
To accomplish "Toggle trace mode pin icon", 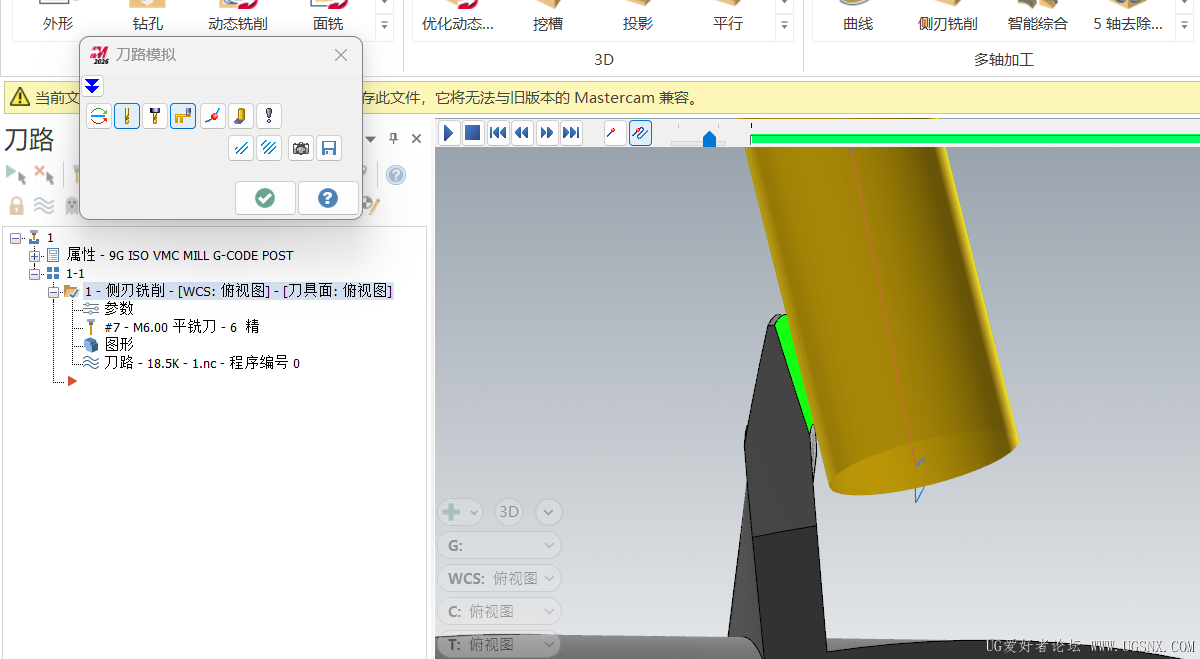I will pos(616,132).
